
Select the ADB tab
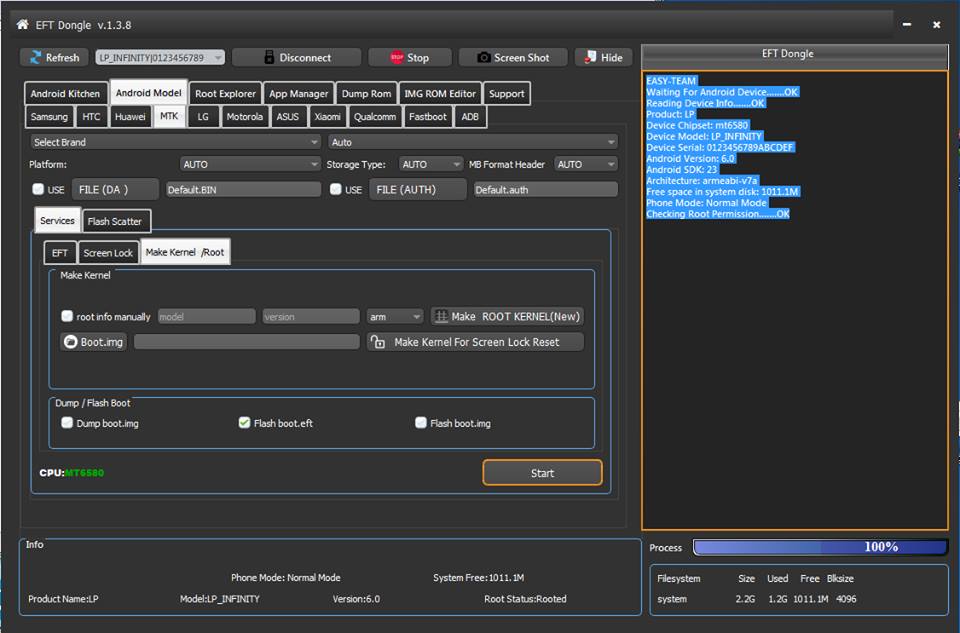[x=470, y=116]
